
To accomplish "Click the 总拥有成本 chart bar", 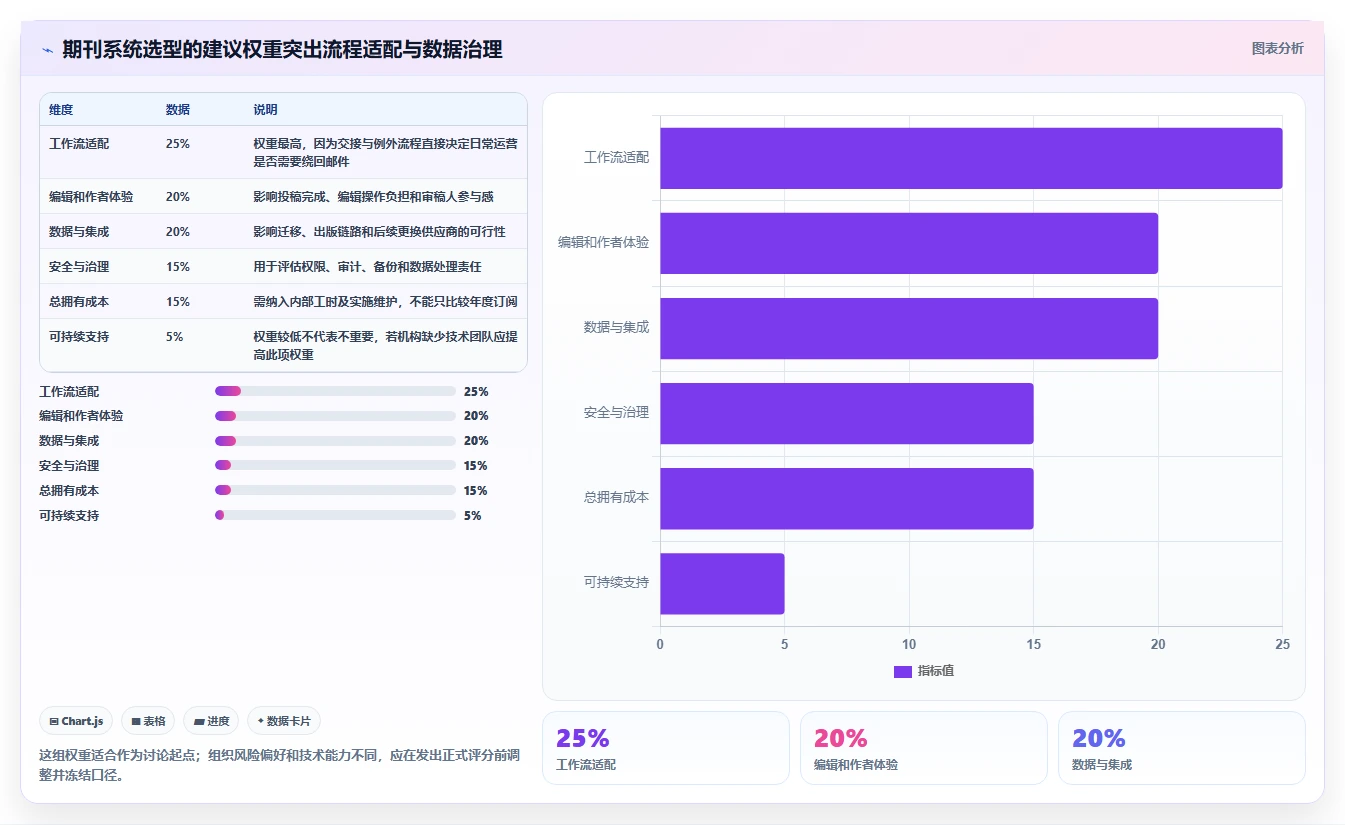I will click(846, 498).
